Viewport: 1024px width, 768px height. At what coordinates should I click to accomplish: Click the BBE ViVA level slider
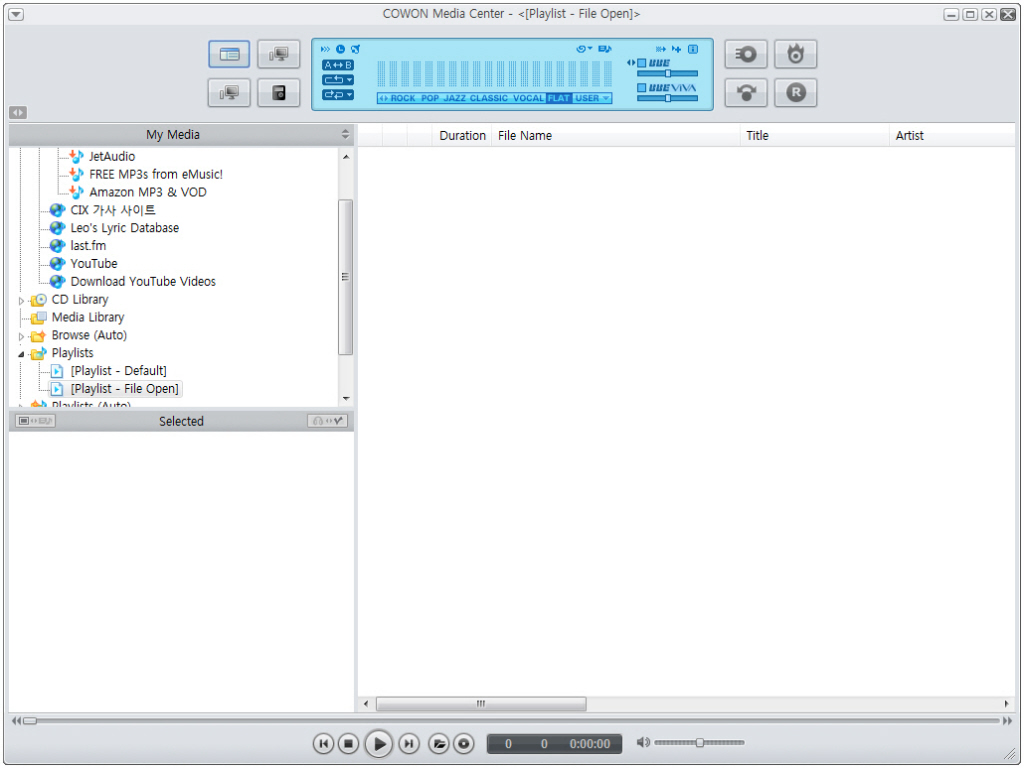(667, 98)
